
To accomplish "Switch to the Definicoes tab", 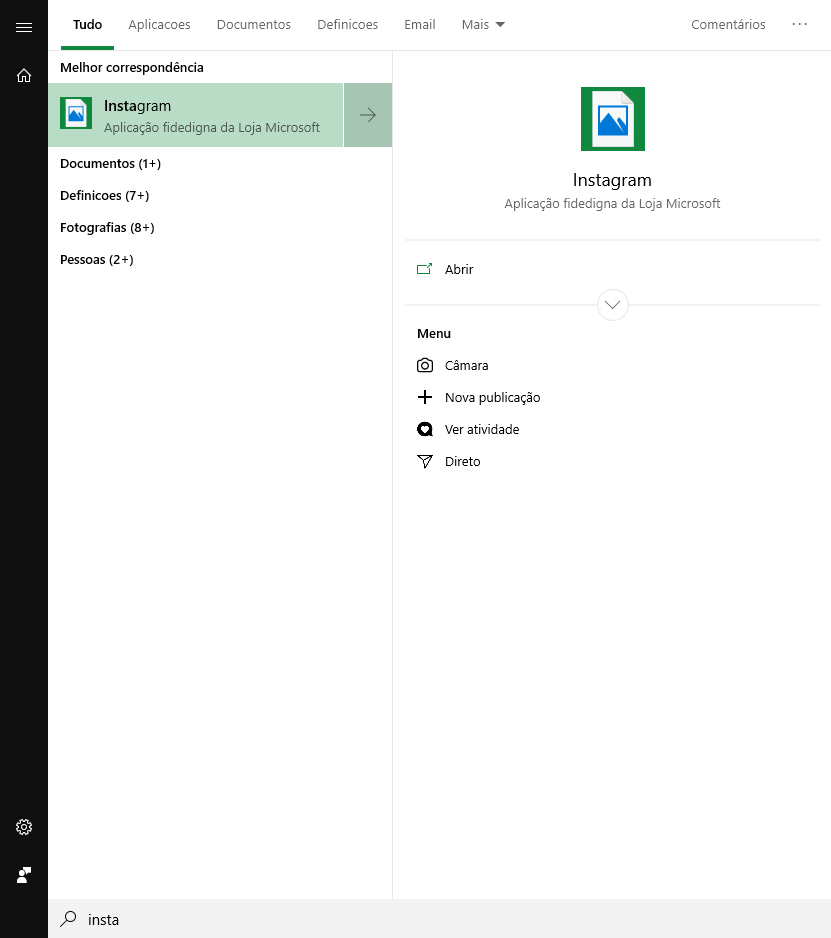I will 348,25.
